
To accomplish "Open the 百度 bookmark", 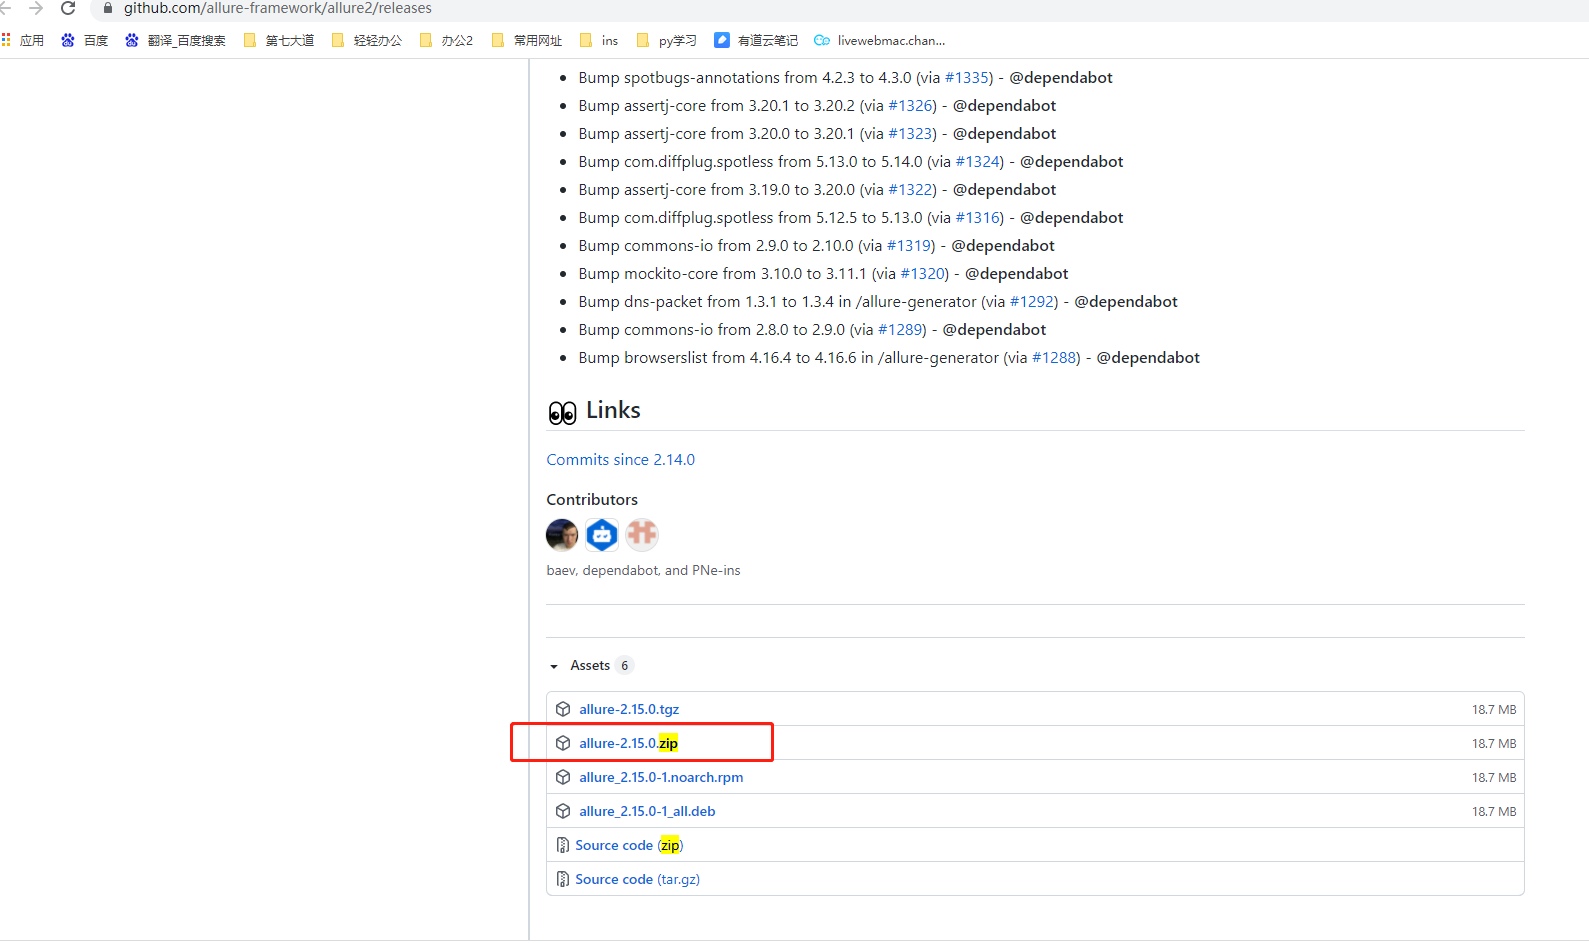I will click(84, 40).
